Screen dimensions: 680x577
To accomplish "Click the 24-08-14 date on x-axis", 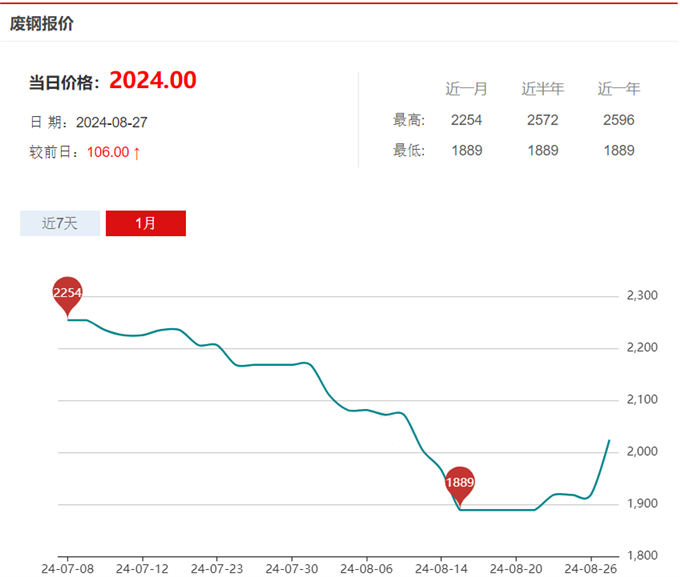I will click(440, 567).
